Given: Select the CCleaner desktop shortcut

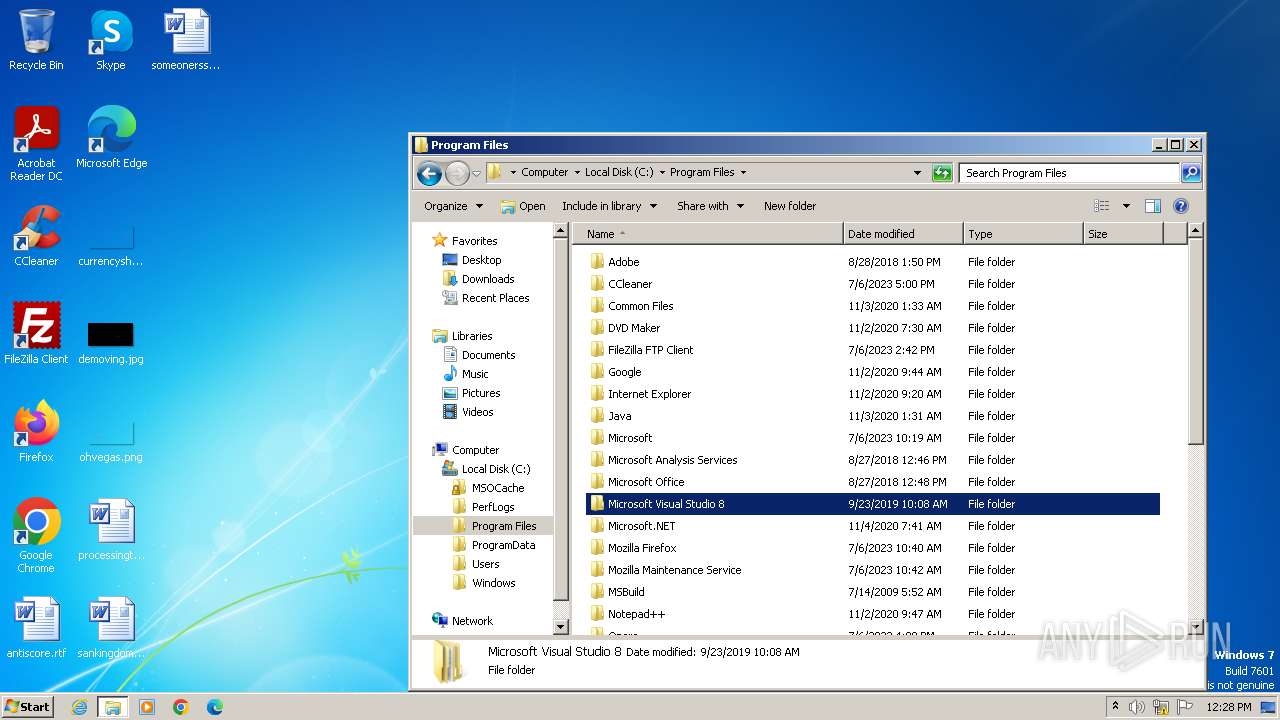Looking at the screenshot, I should pyautogui.click(x=36, y=236).
